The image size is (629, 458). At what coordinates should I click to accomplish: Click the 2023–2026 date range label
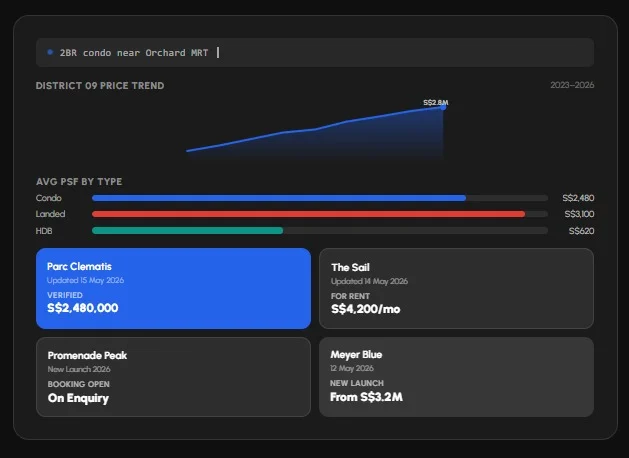pos(572,85)
